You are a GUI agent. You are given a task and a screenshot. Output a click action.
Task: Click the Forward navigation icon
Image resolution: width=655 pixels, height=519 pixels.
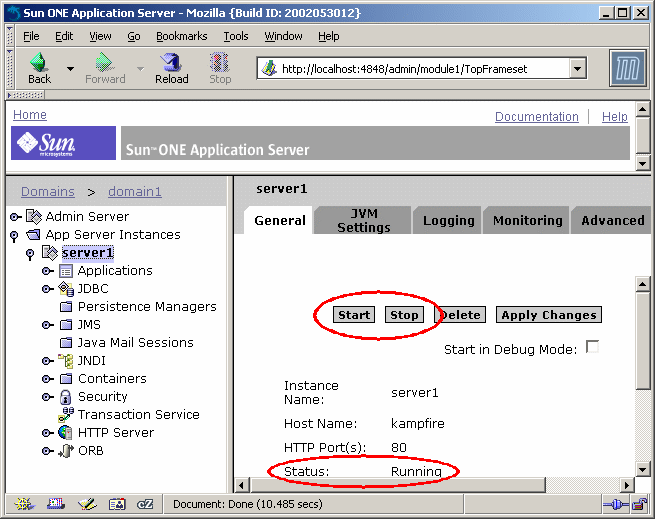click(104, 62)
